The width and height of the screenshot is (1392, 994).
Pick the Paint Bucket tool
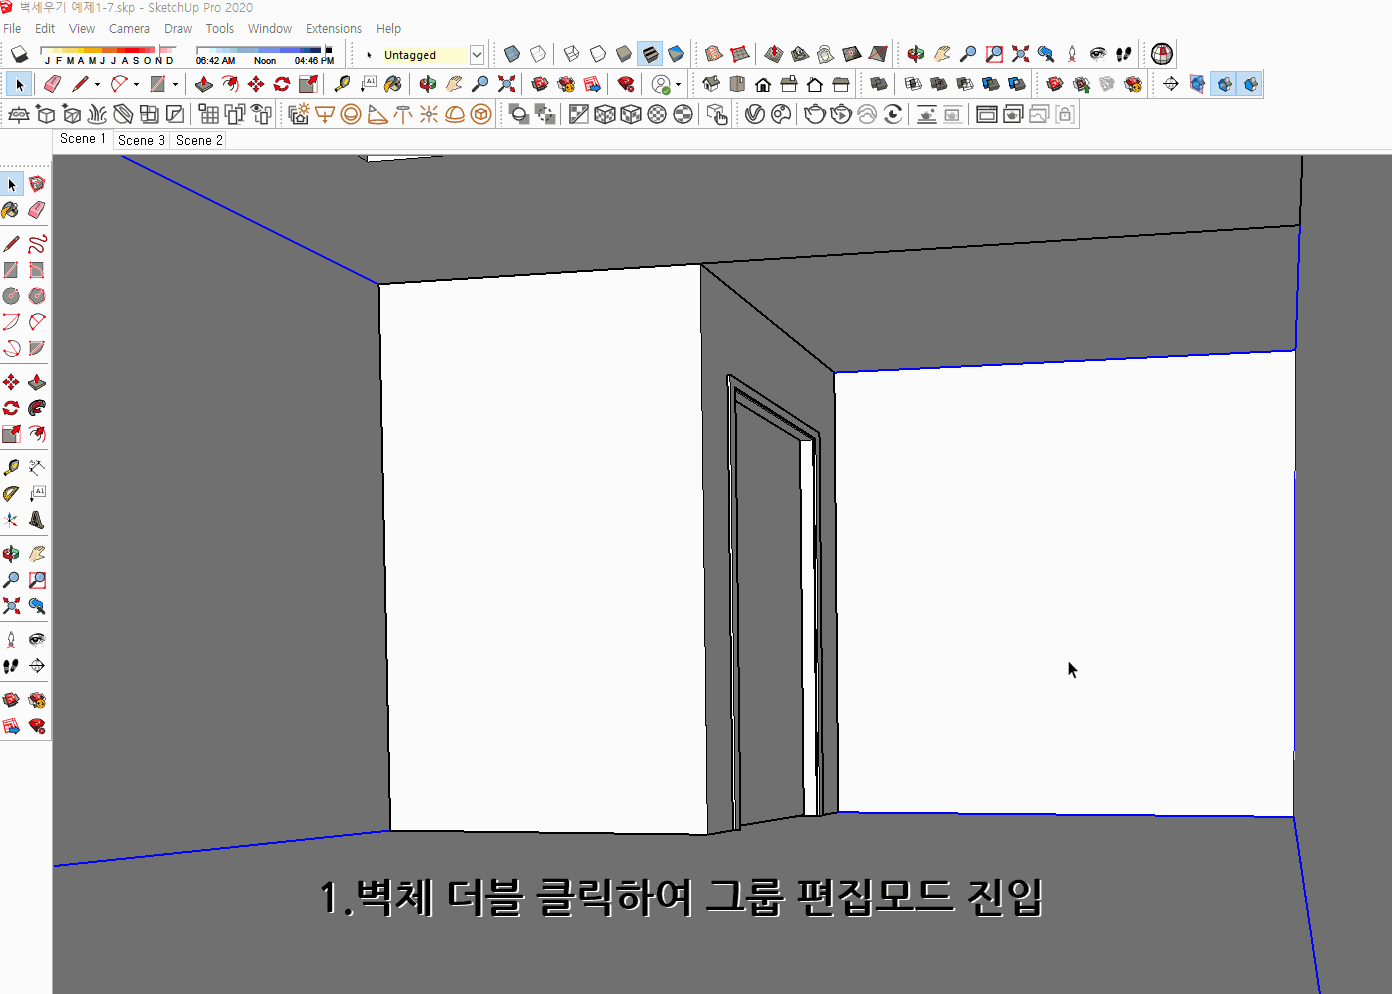click(391, 84)
